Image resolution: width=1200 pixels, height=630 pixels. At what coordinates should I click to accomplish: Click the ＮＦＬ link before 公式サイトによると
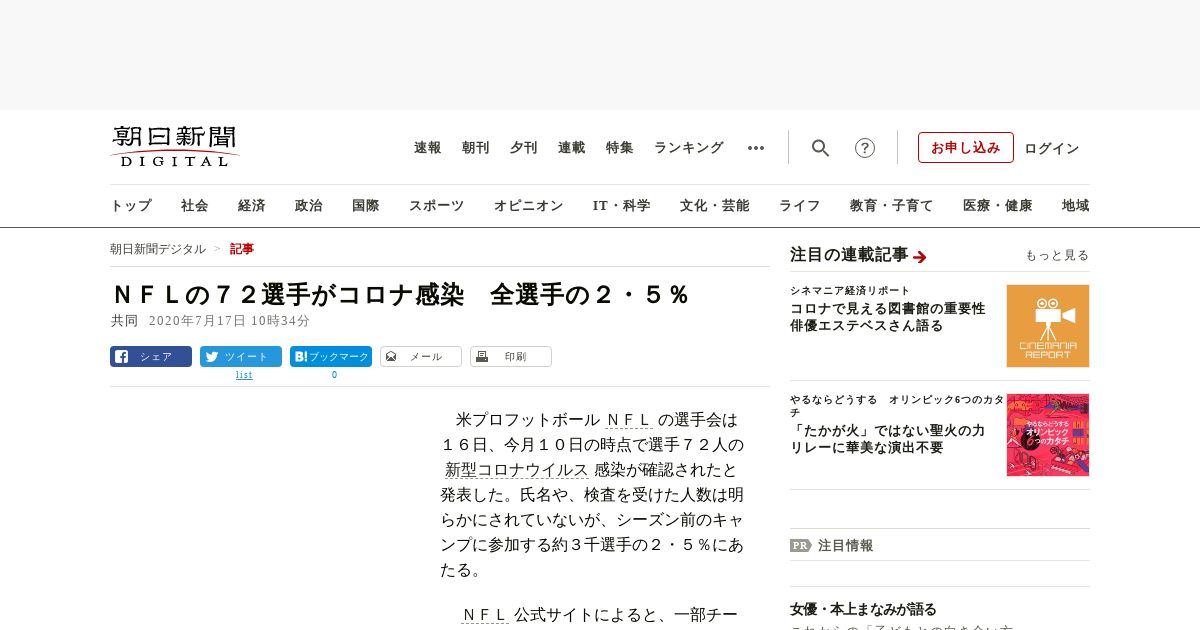point(485,615)
